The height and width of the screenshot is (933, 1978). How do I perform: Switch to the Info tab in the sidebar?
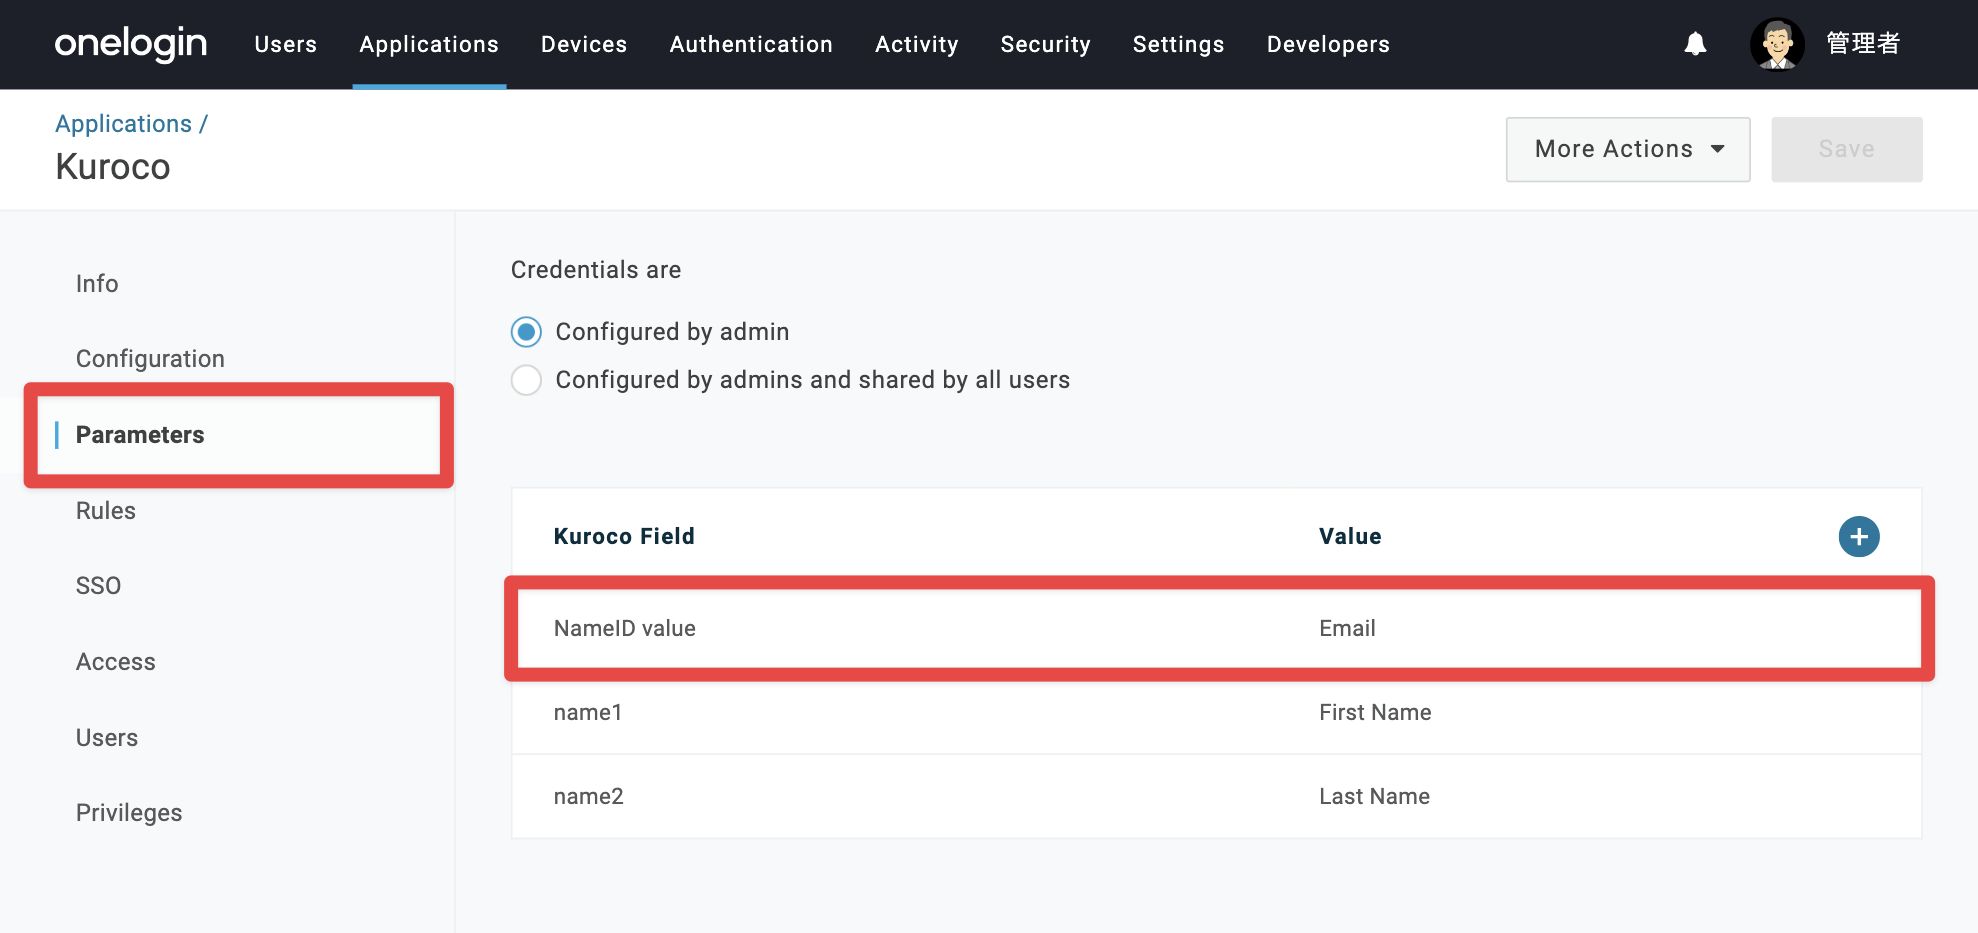point(97,284)
